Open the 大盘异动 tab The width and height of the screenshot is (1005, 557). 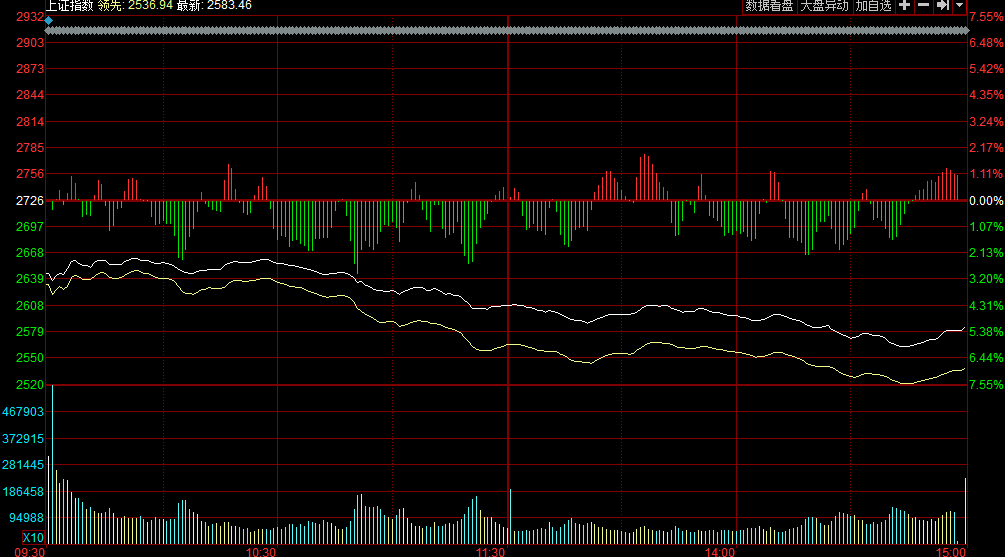coord(824,6)
